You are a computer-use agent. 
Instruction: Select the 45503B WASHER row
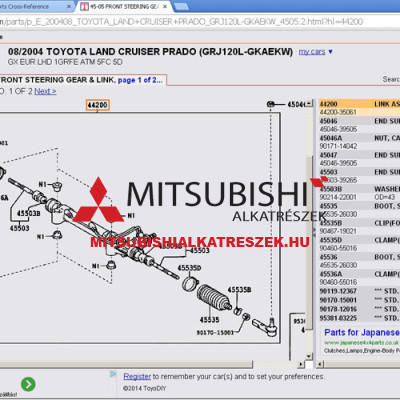(360, 189)
